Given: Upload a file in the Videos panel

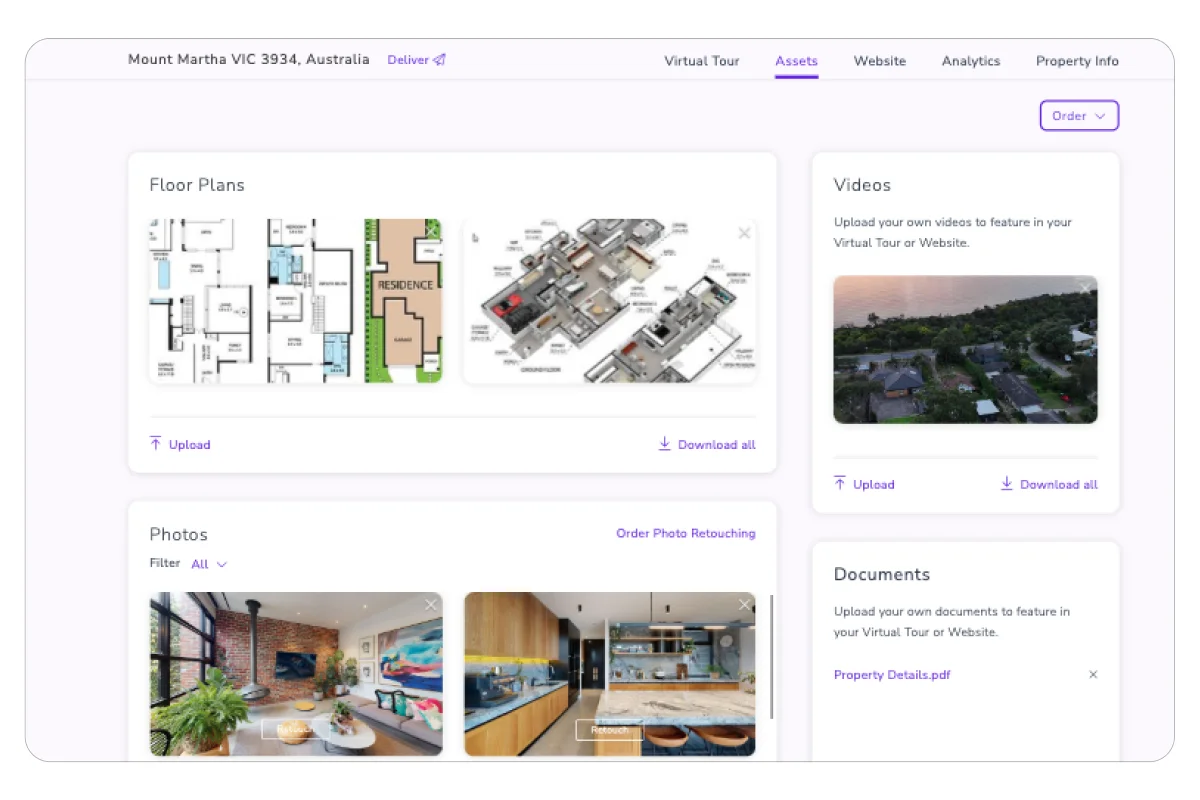Looking at the screenshot, I should point(864,484).
